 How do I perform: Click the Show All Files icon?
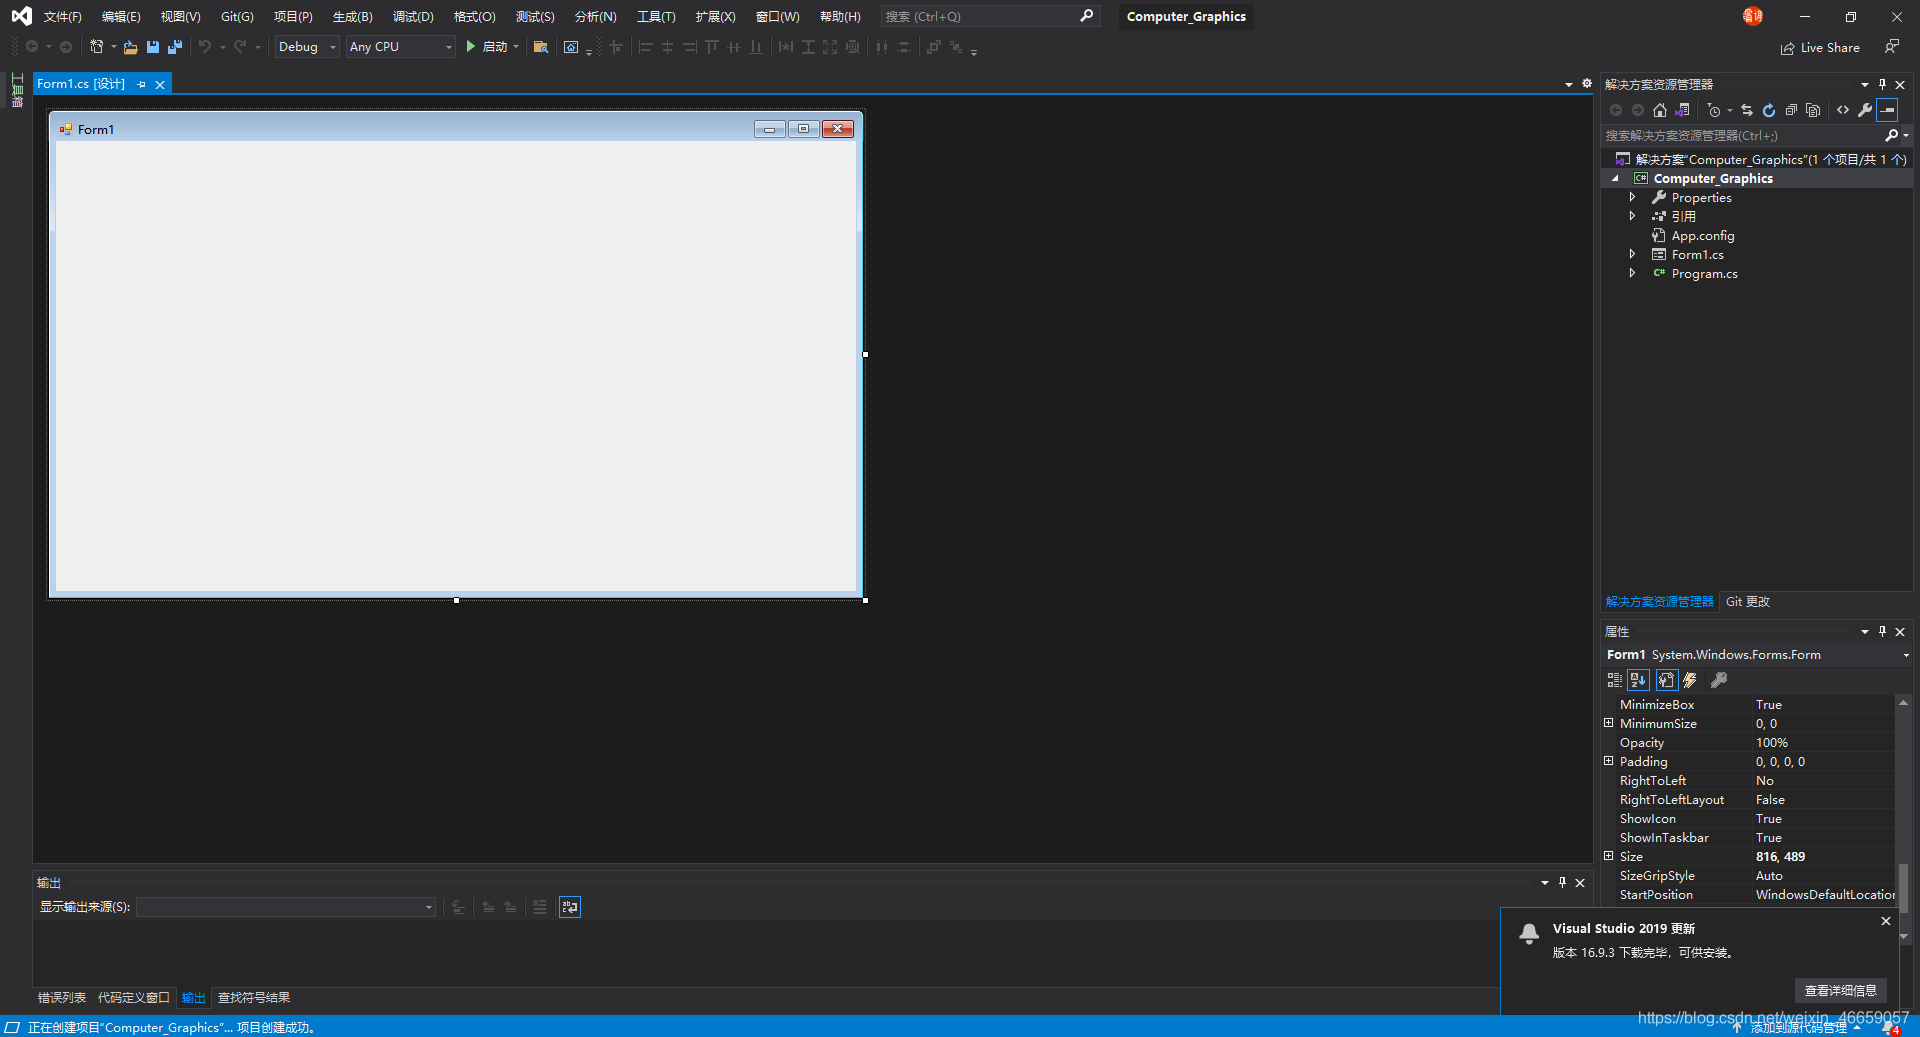(1813, 110)
